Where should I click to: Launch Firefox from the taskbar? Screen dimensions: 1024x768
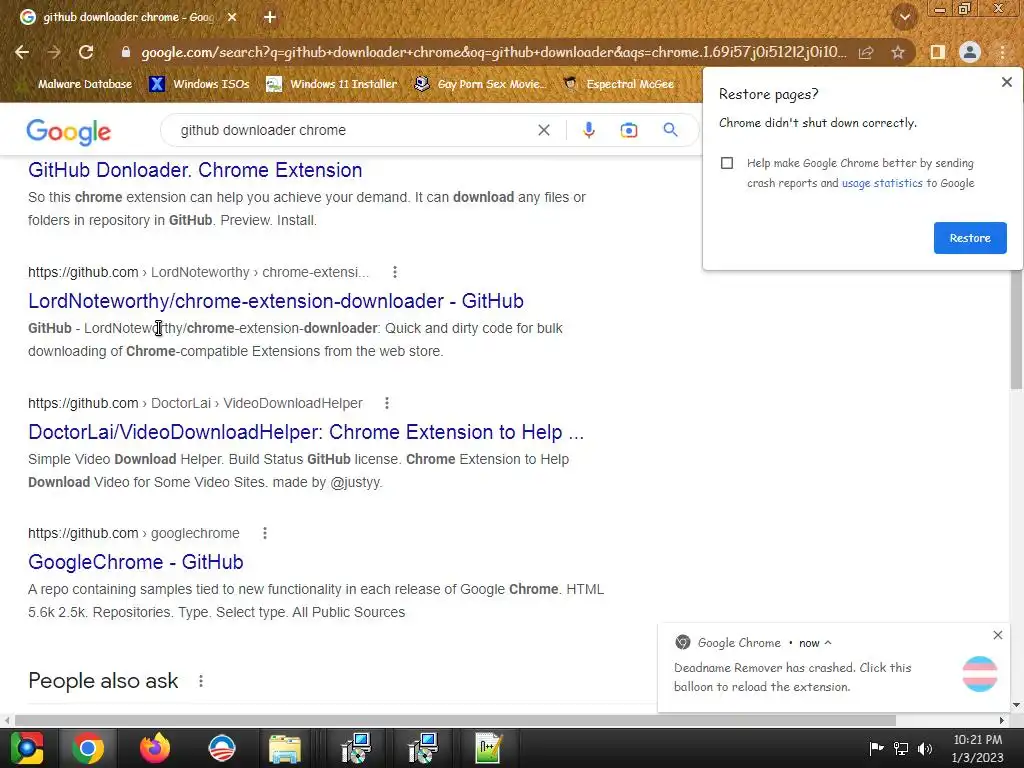coord(155,748)
